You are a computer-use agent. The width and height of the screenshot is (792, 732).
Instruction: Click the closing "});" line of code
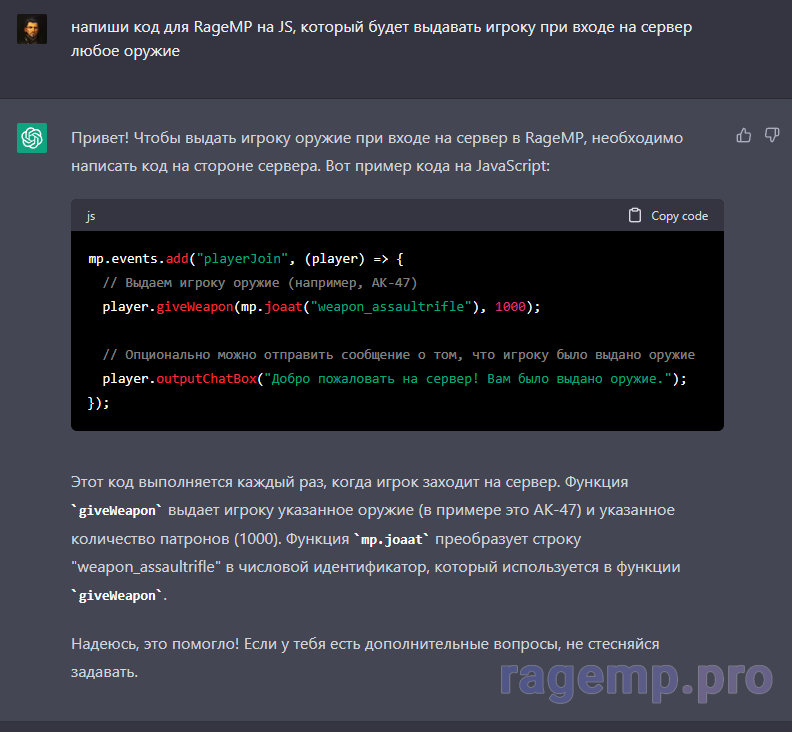click(x=99, y=403)
